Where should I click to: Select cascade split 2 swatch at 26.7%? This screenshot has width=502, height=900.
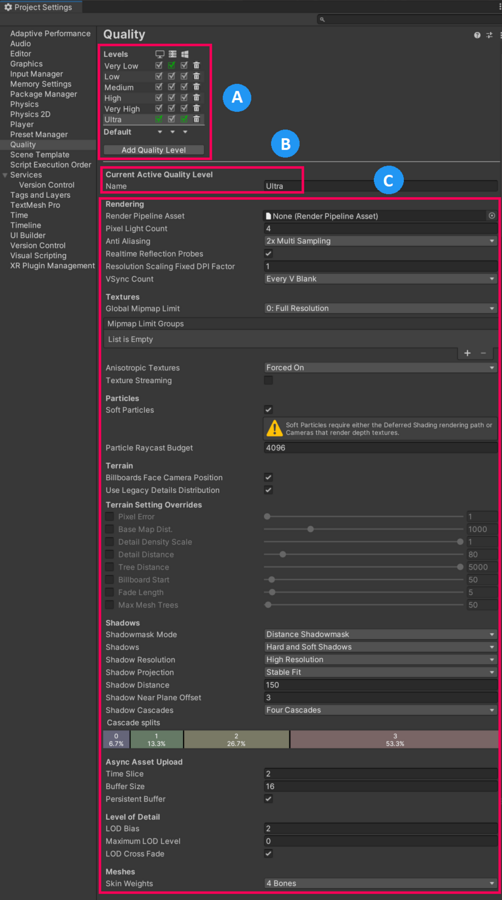[236, 739]
